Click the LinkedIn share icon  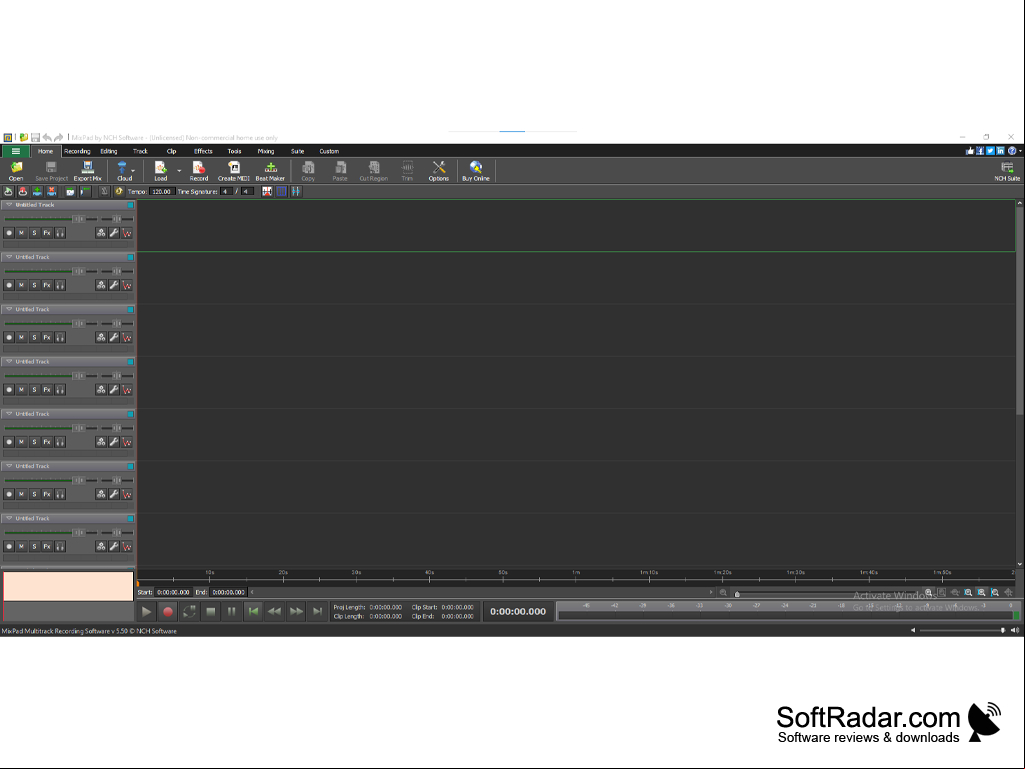click(x=1000, y=151)
